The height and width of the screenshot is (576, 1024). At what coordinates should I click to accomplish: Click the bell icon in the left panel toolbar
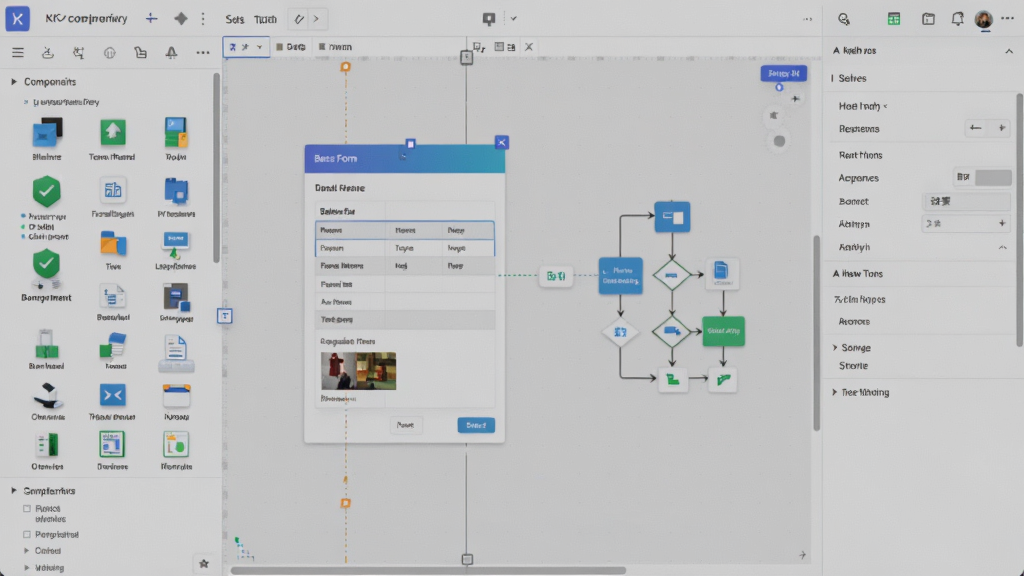171,52
